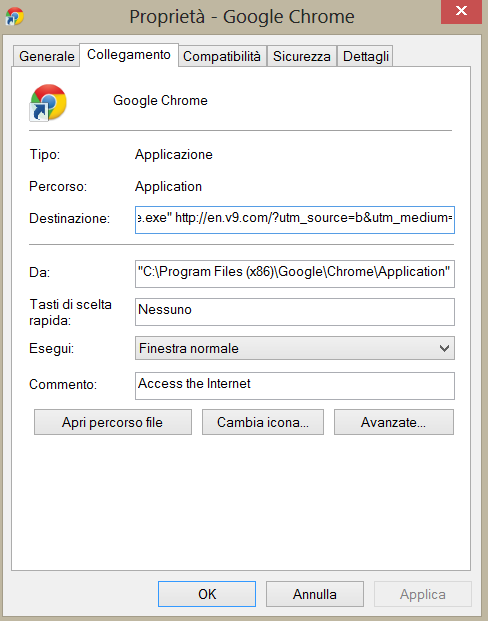Open the Compatibilità tab
488x621 pixels.
click(222, 56)
